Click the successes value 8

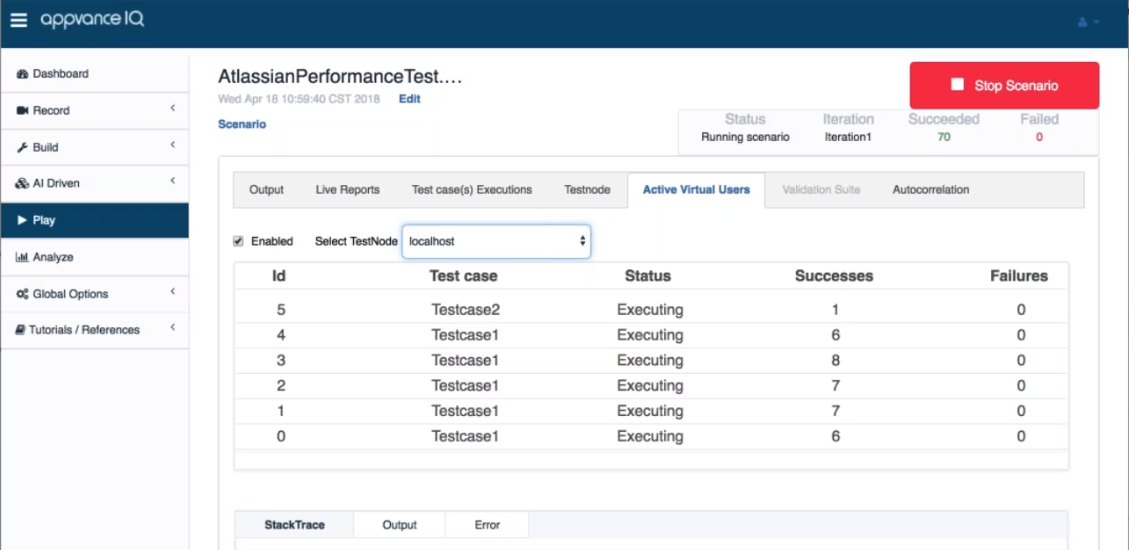[x=835, y=361]
